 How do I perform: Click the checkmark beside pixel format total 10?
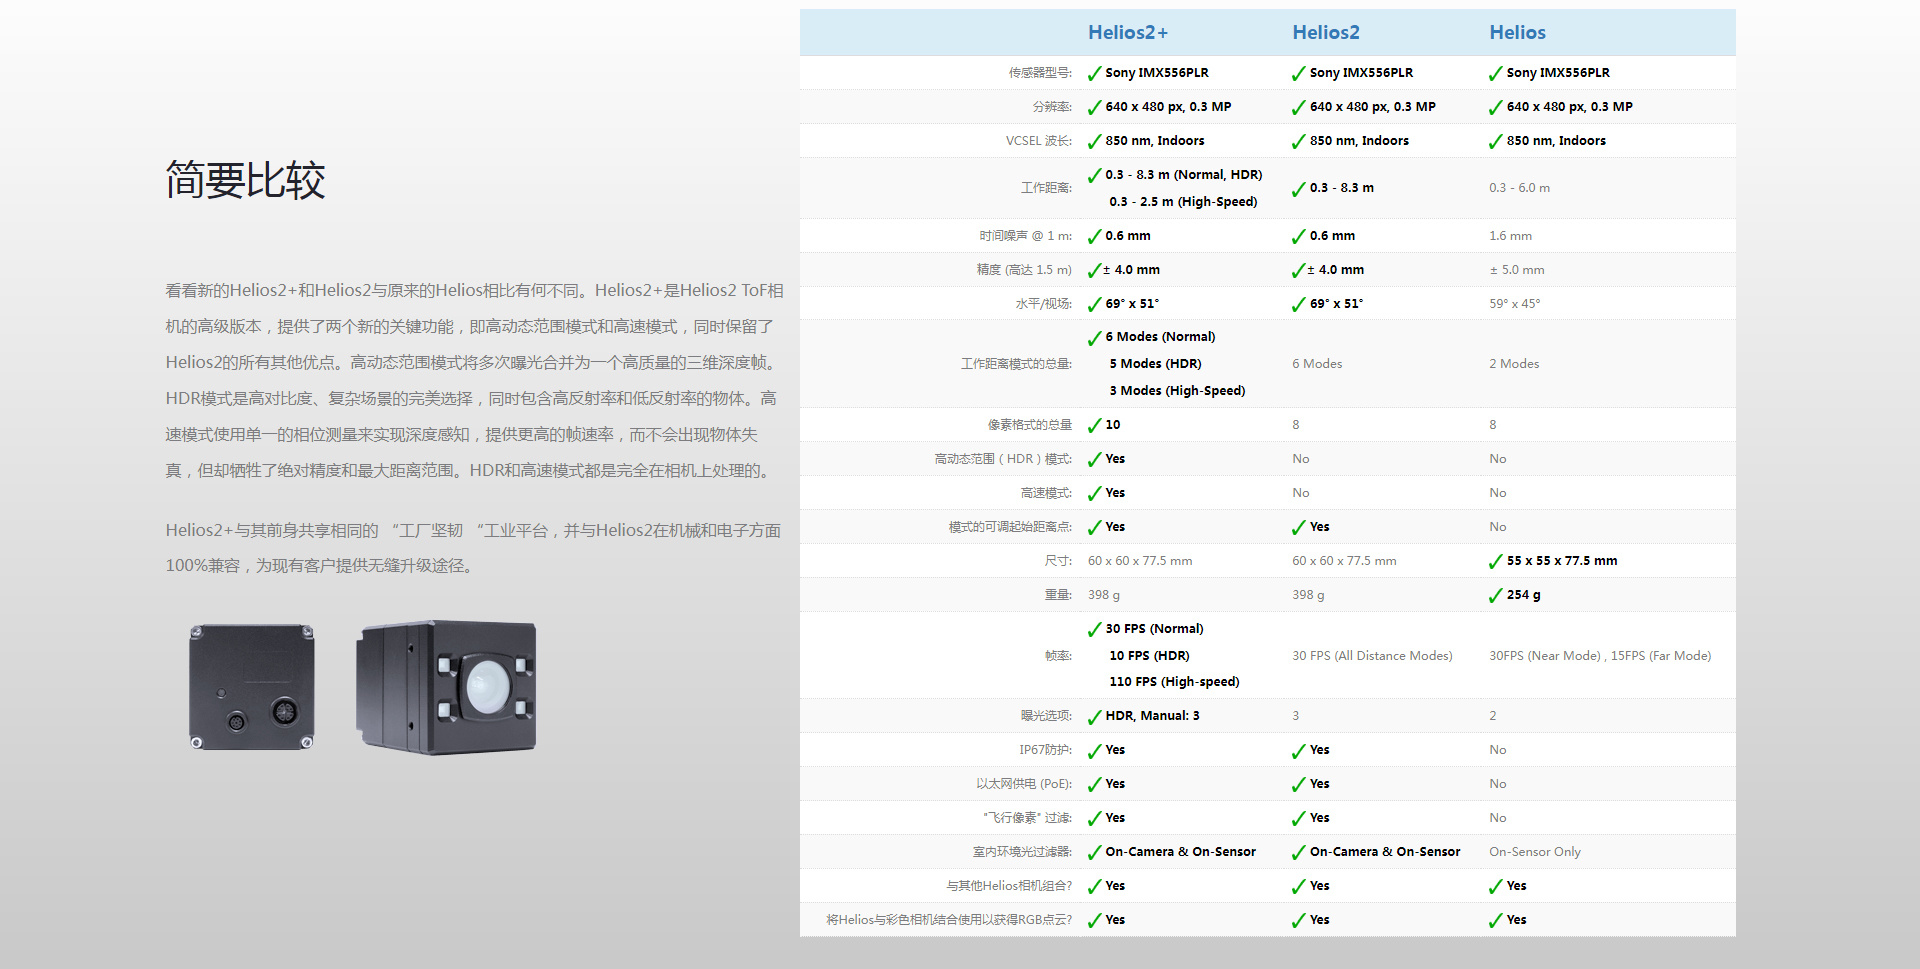[1094, 426]
